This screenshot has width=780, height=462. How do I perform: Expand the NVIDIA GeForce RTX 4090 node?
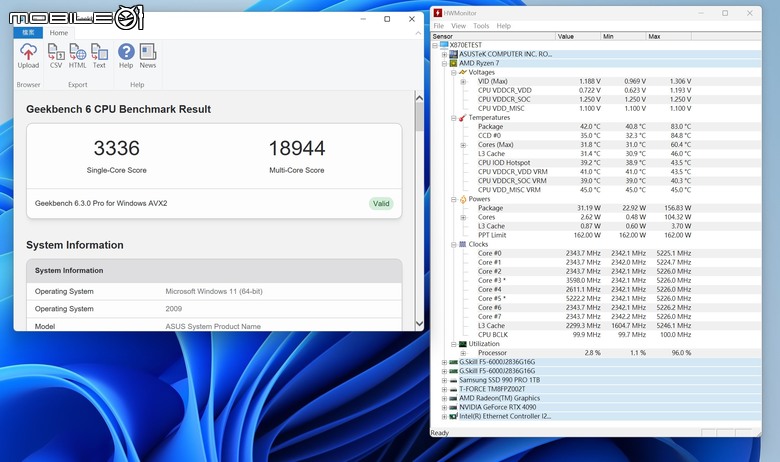(x=444, y=407)
